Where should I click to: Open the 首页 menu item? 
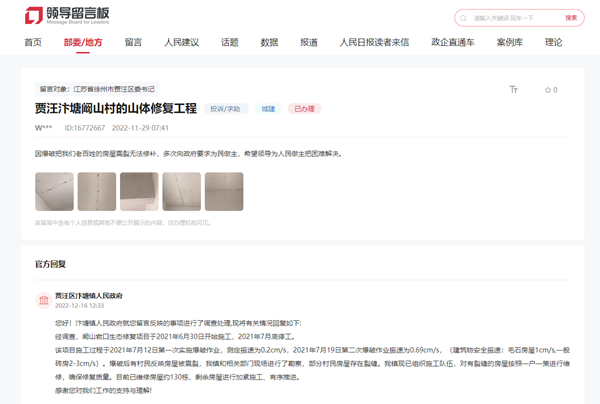point(33,42)
